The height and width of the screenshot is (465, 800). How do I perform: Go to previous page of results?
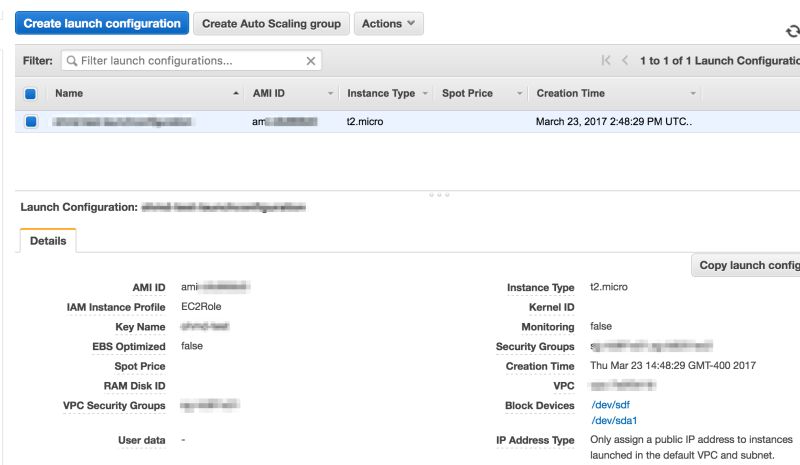pyautogui.click(x=624, y=60)
